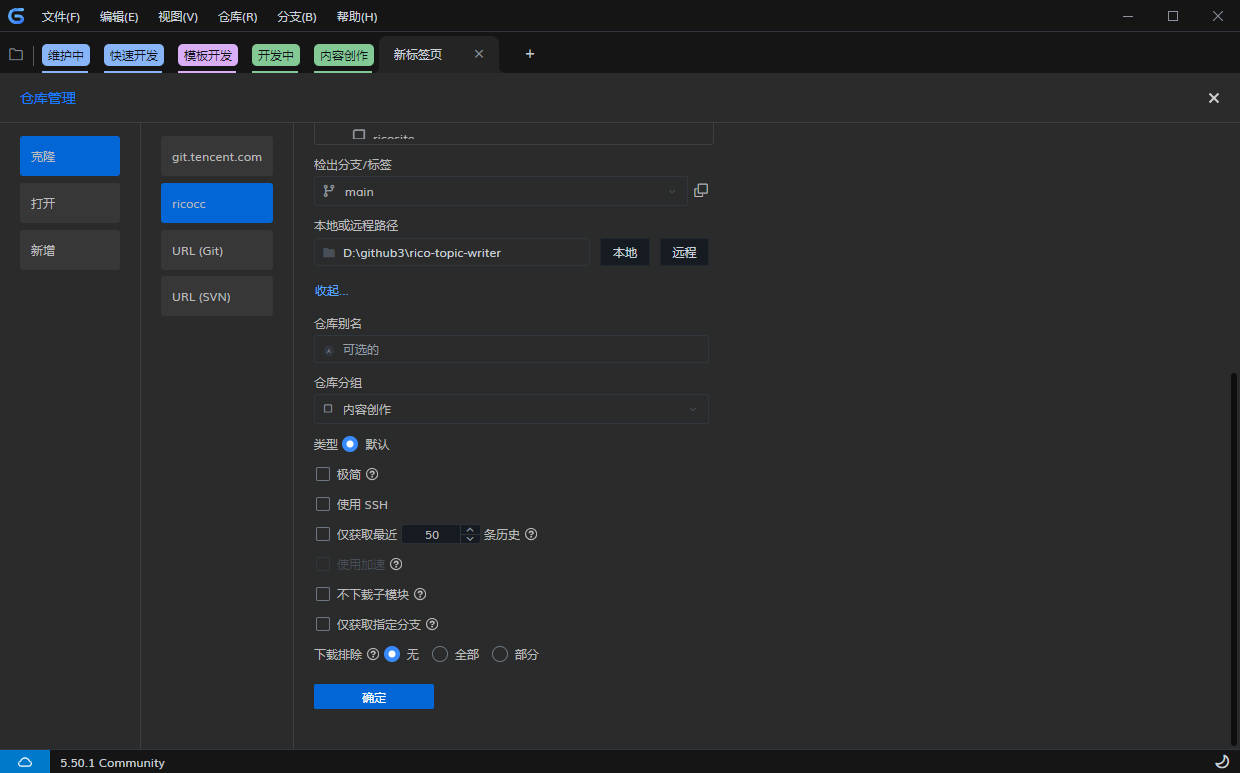The image size is (1240, 773).
Task: Select the 新增 option in the sidebar
Action: coord(70,250)
